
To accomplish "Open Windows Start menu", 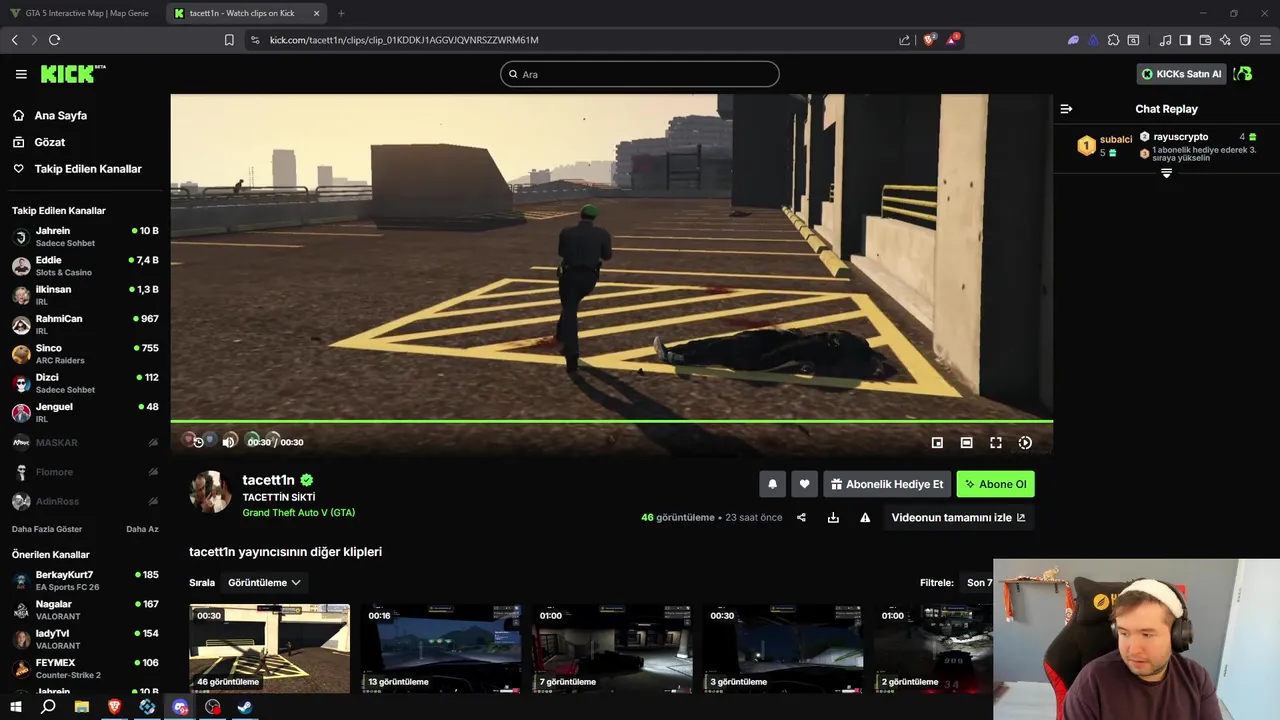I will pos(15,707).
